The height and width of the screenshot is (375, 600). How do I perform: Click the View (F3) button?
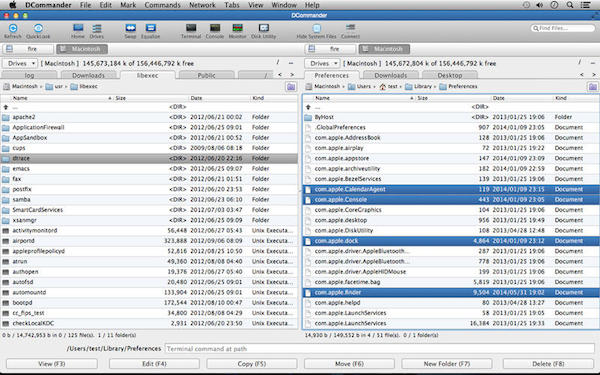pyautogui.click(x=52, y=364)
